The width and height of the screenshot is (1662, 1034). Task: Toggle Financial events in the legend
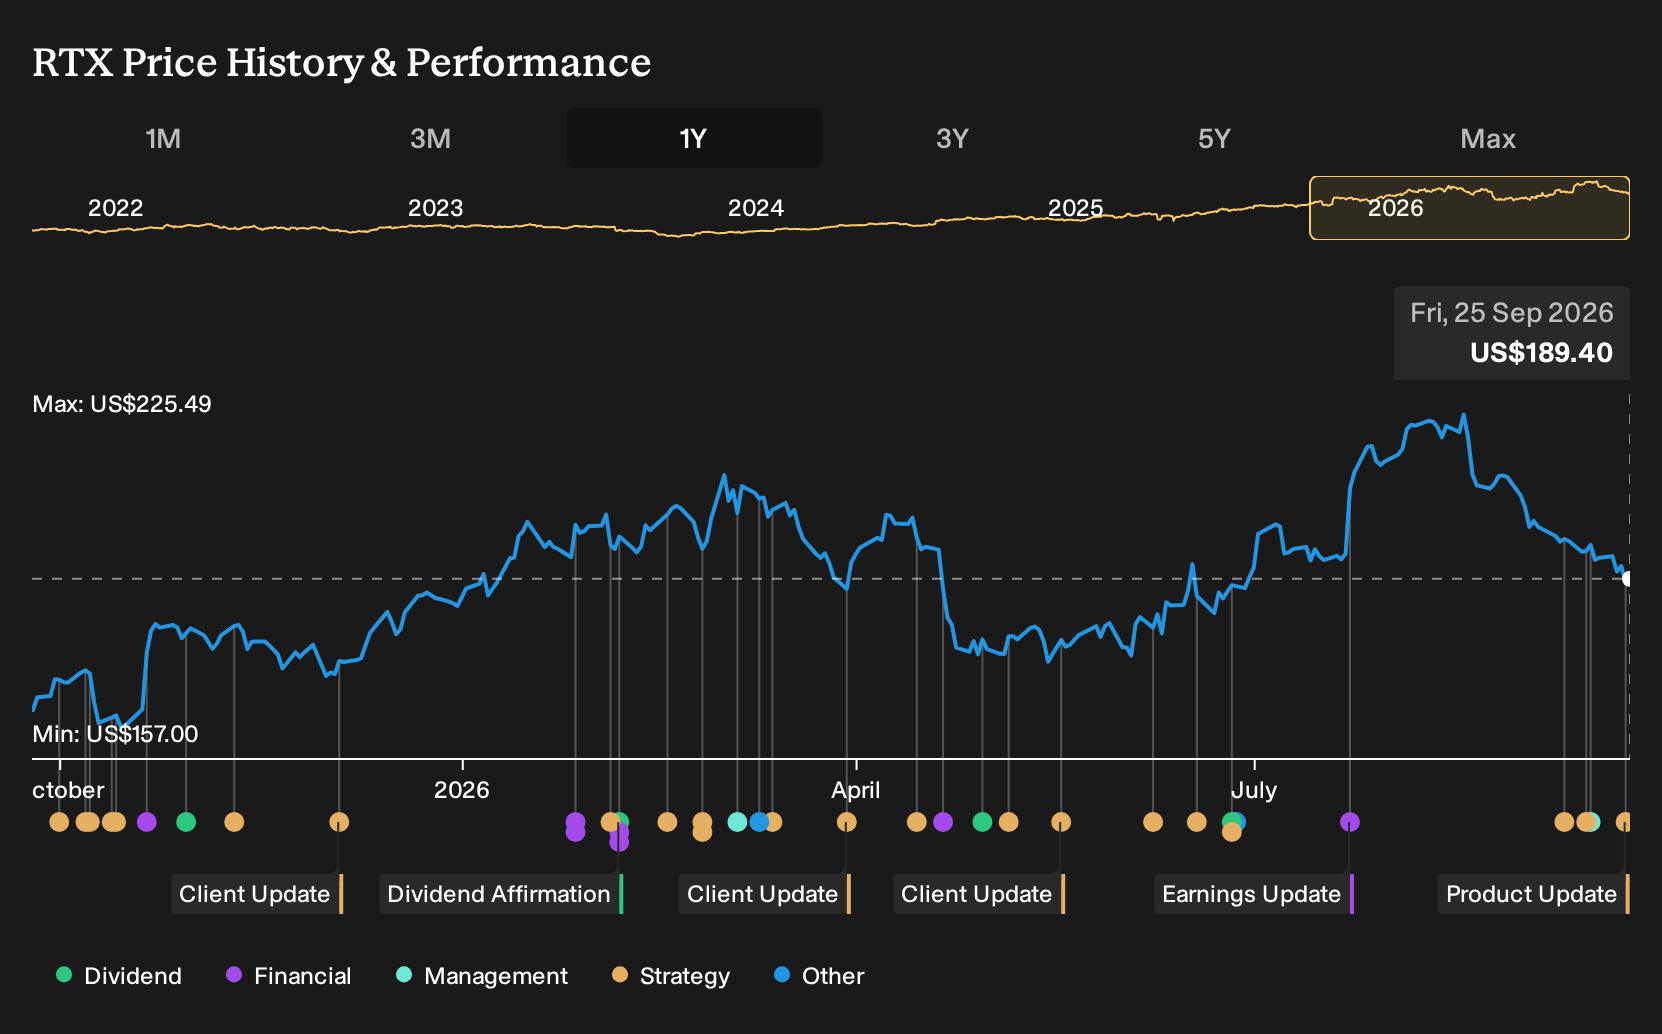click(289, 976)
